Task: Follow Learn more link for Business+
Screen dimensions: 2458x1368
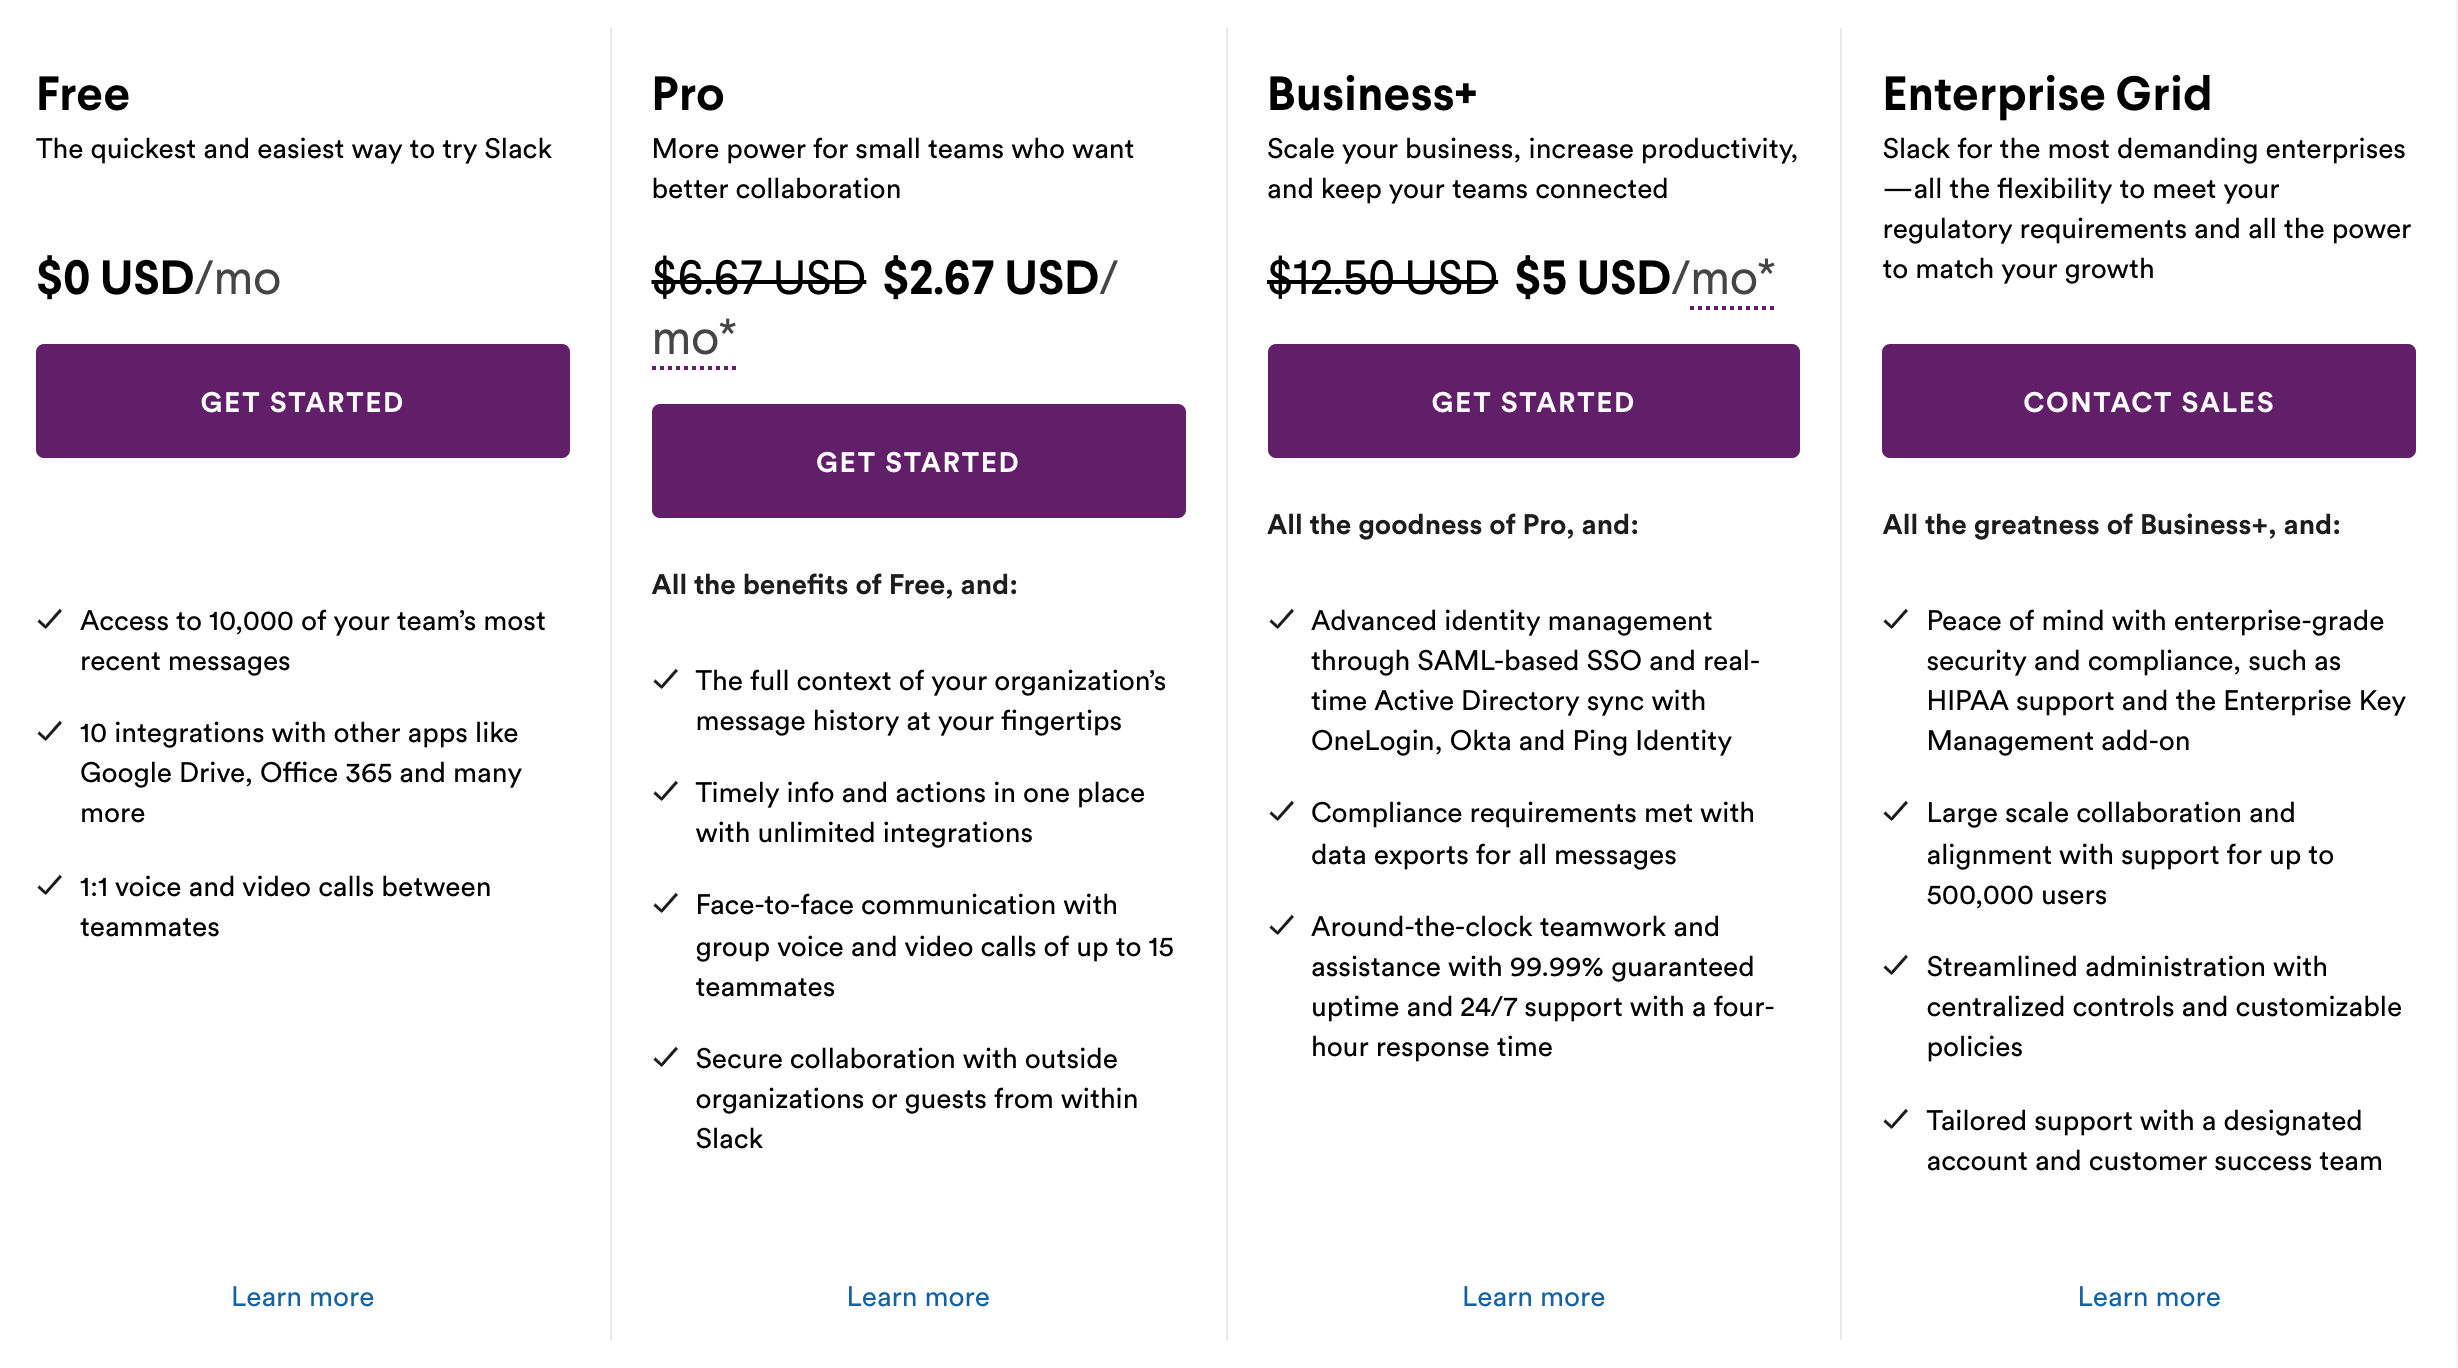Action: click(1533, 1296)
